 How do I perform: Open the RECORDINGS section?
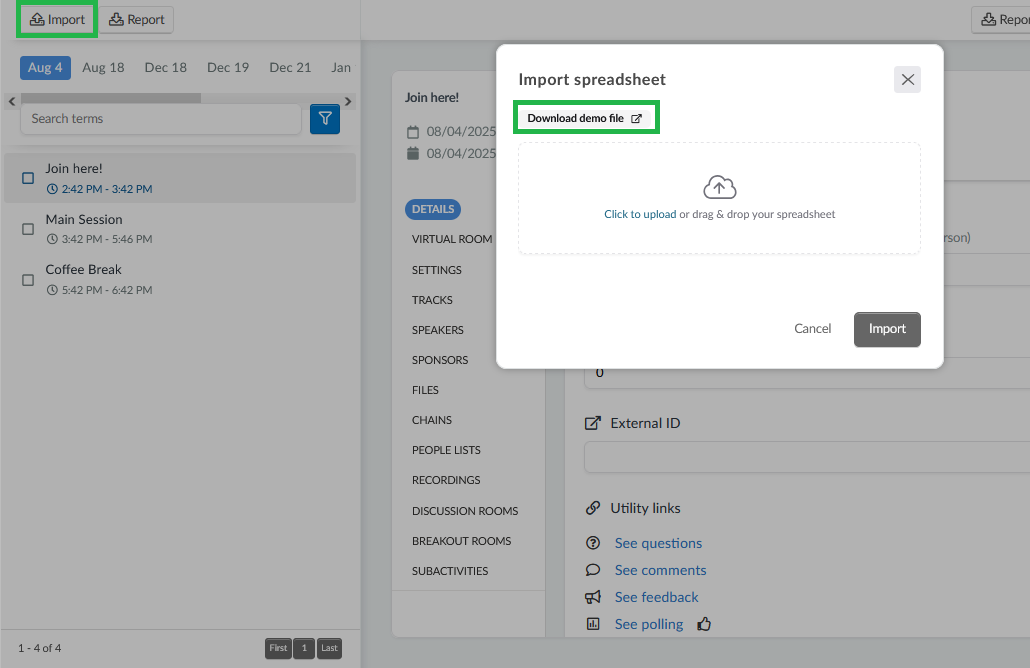(446, 480)
